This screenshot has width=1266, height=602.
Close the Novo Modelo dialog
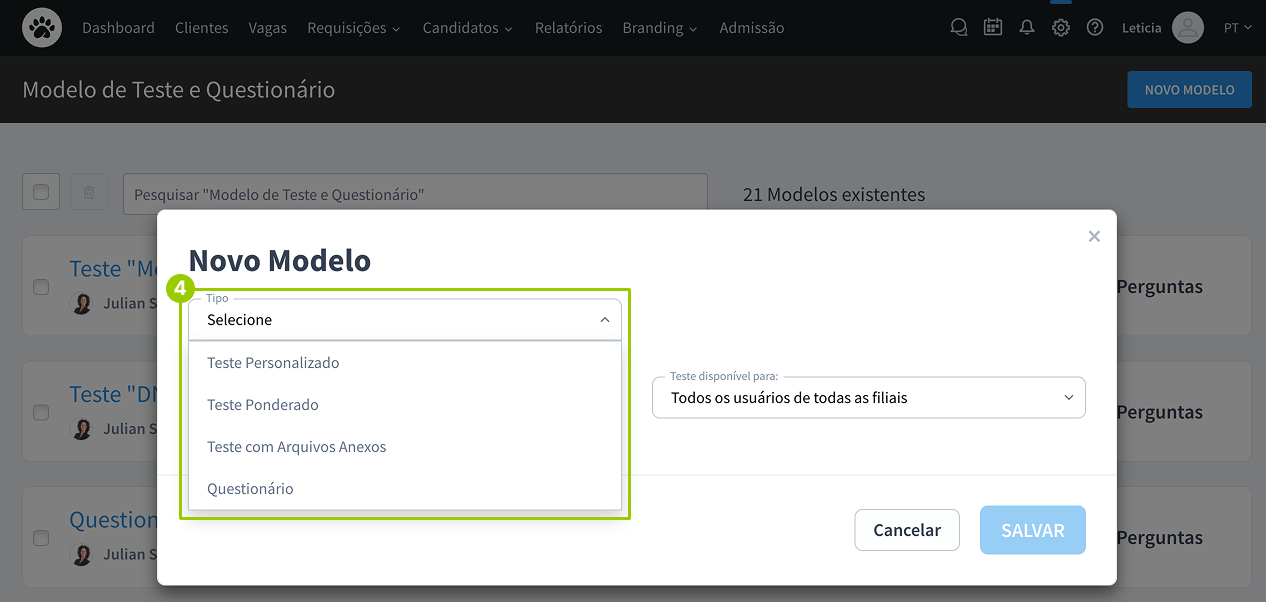point(1094,237)
